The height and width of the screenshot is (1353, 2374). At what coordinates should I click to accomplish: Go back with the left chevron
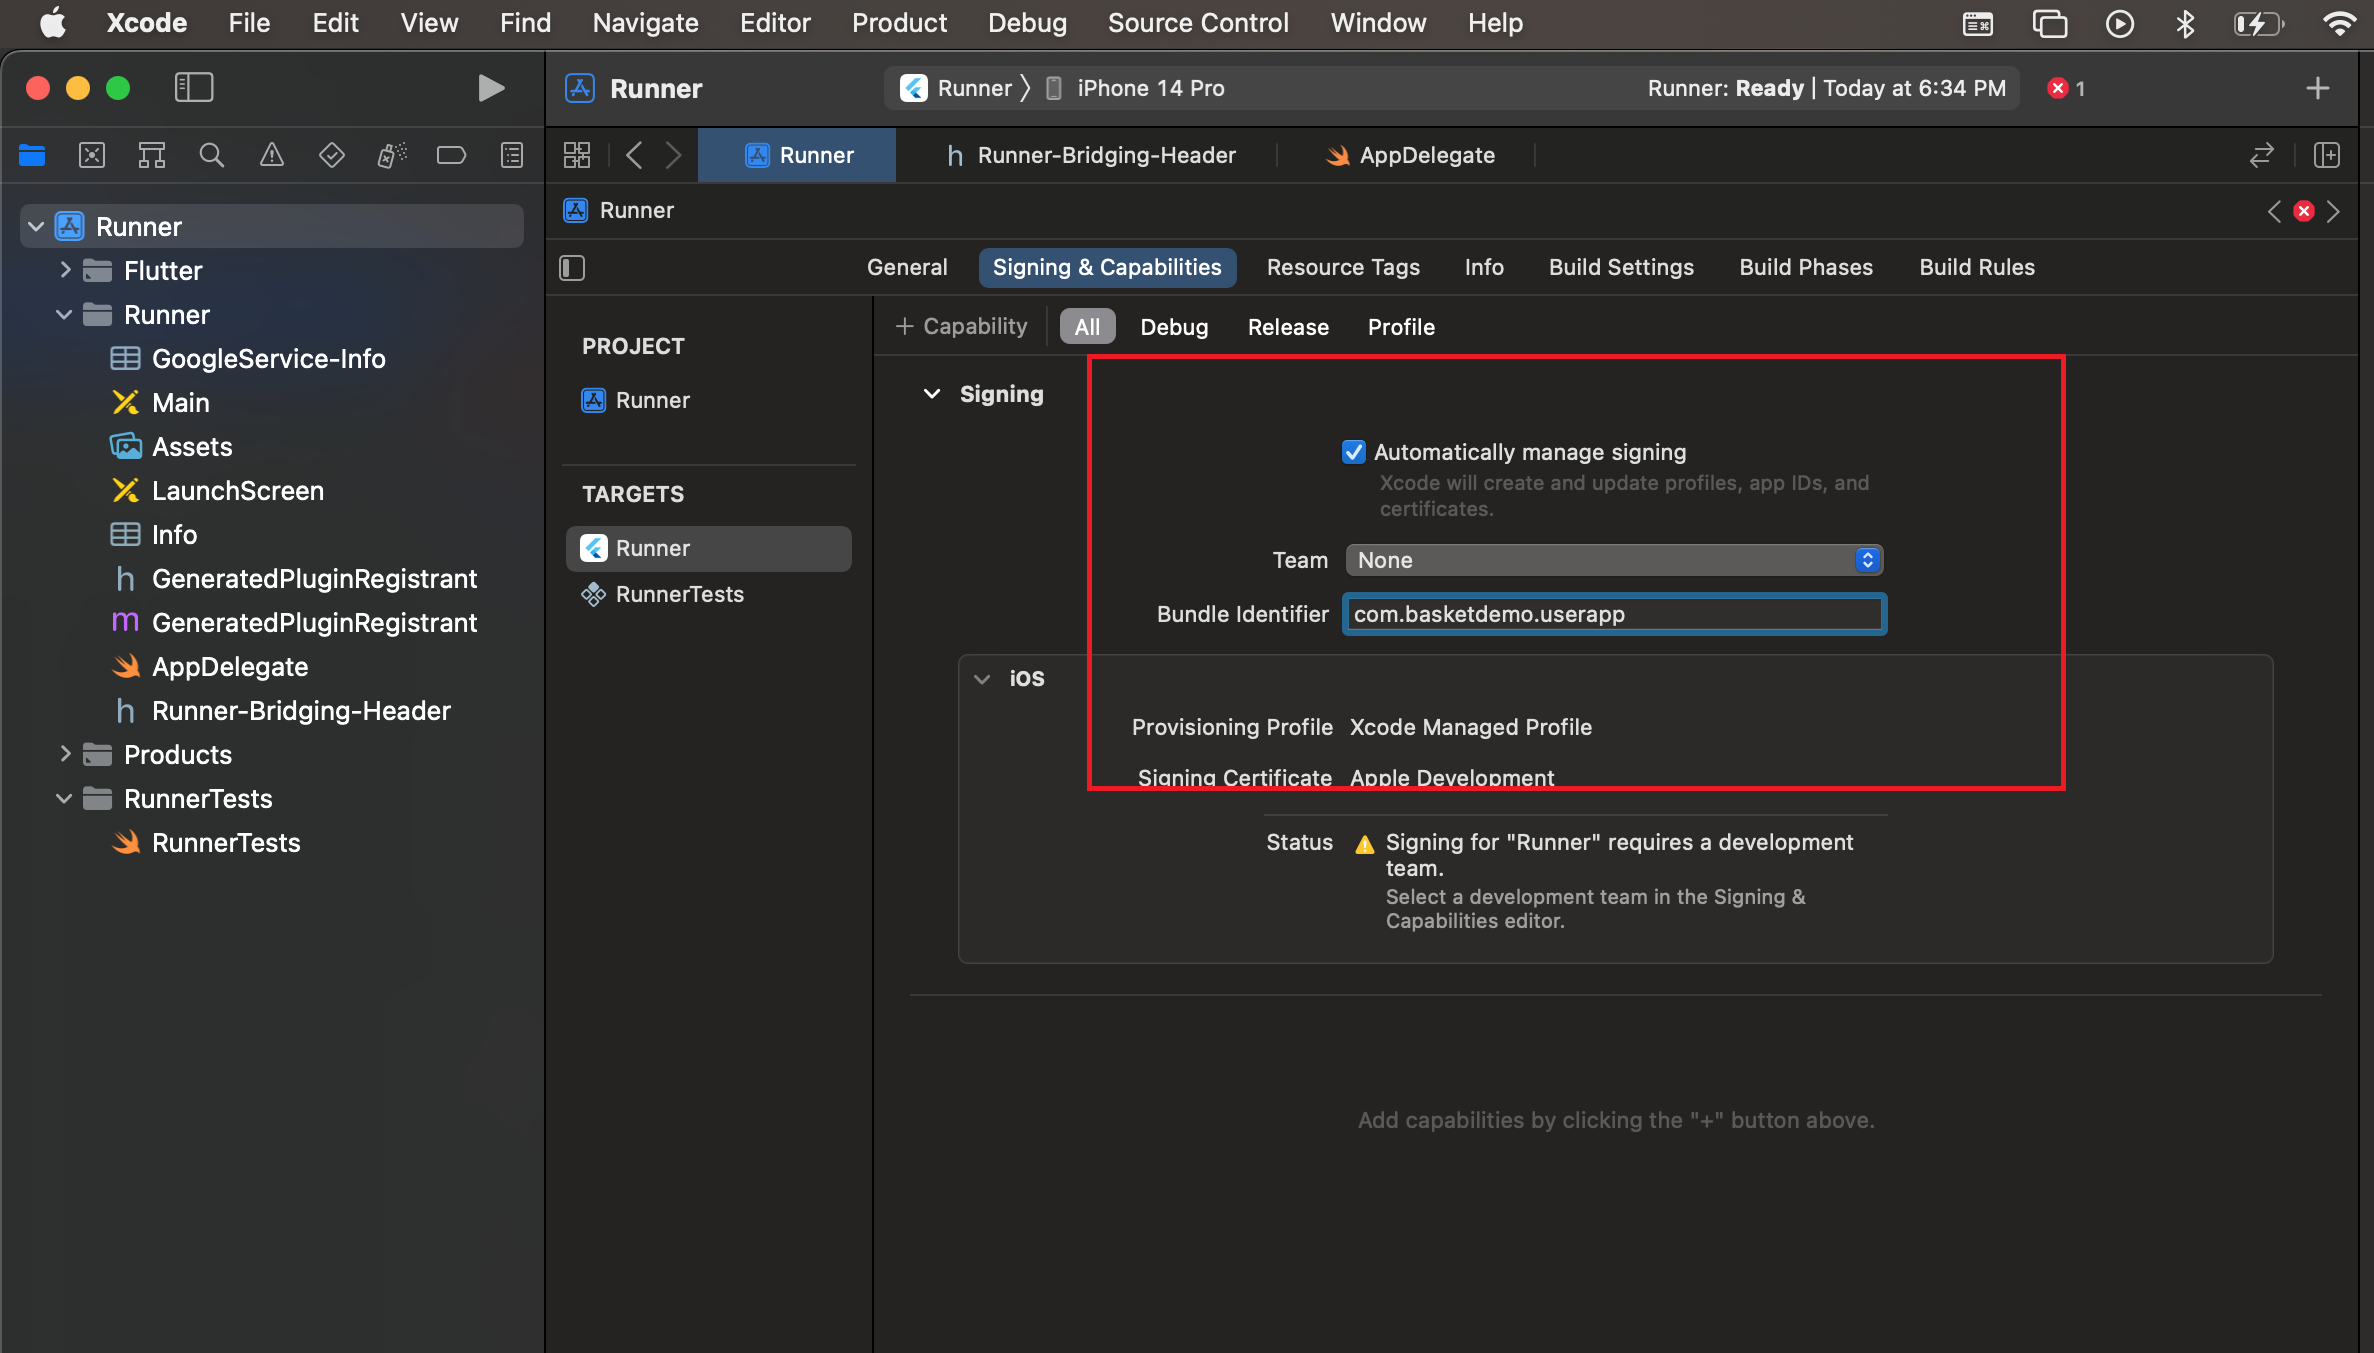click(634, 155)
